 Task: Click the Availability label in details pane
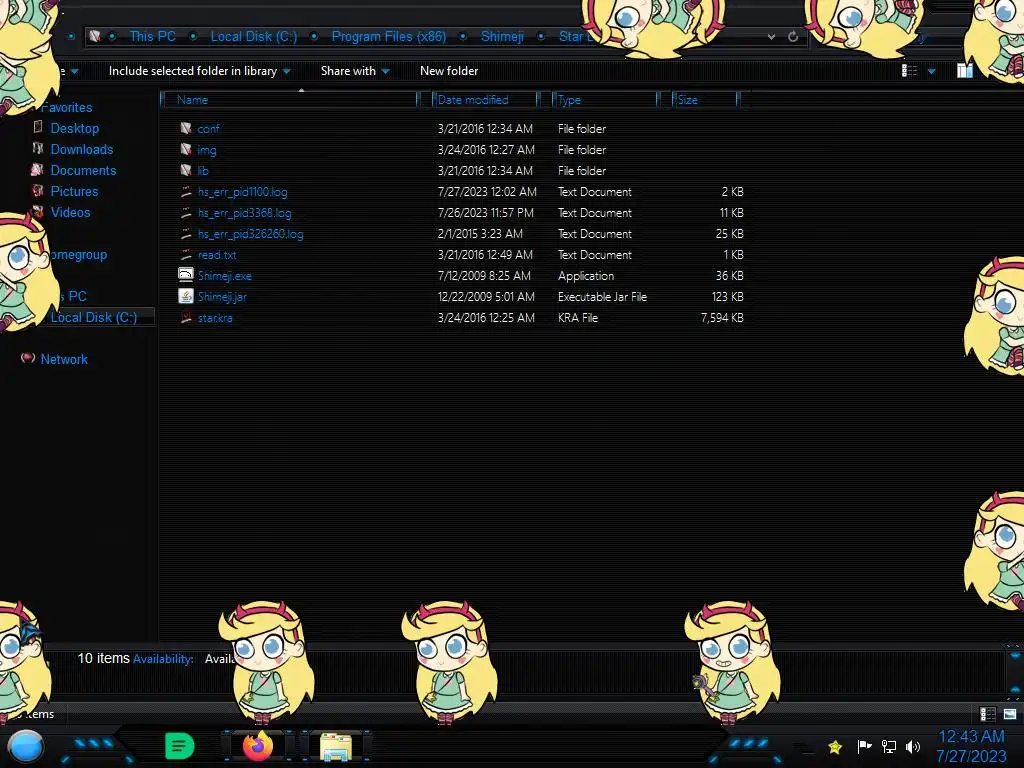tap(163, 659)
